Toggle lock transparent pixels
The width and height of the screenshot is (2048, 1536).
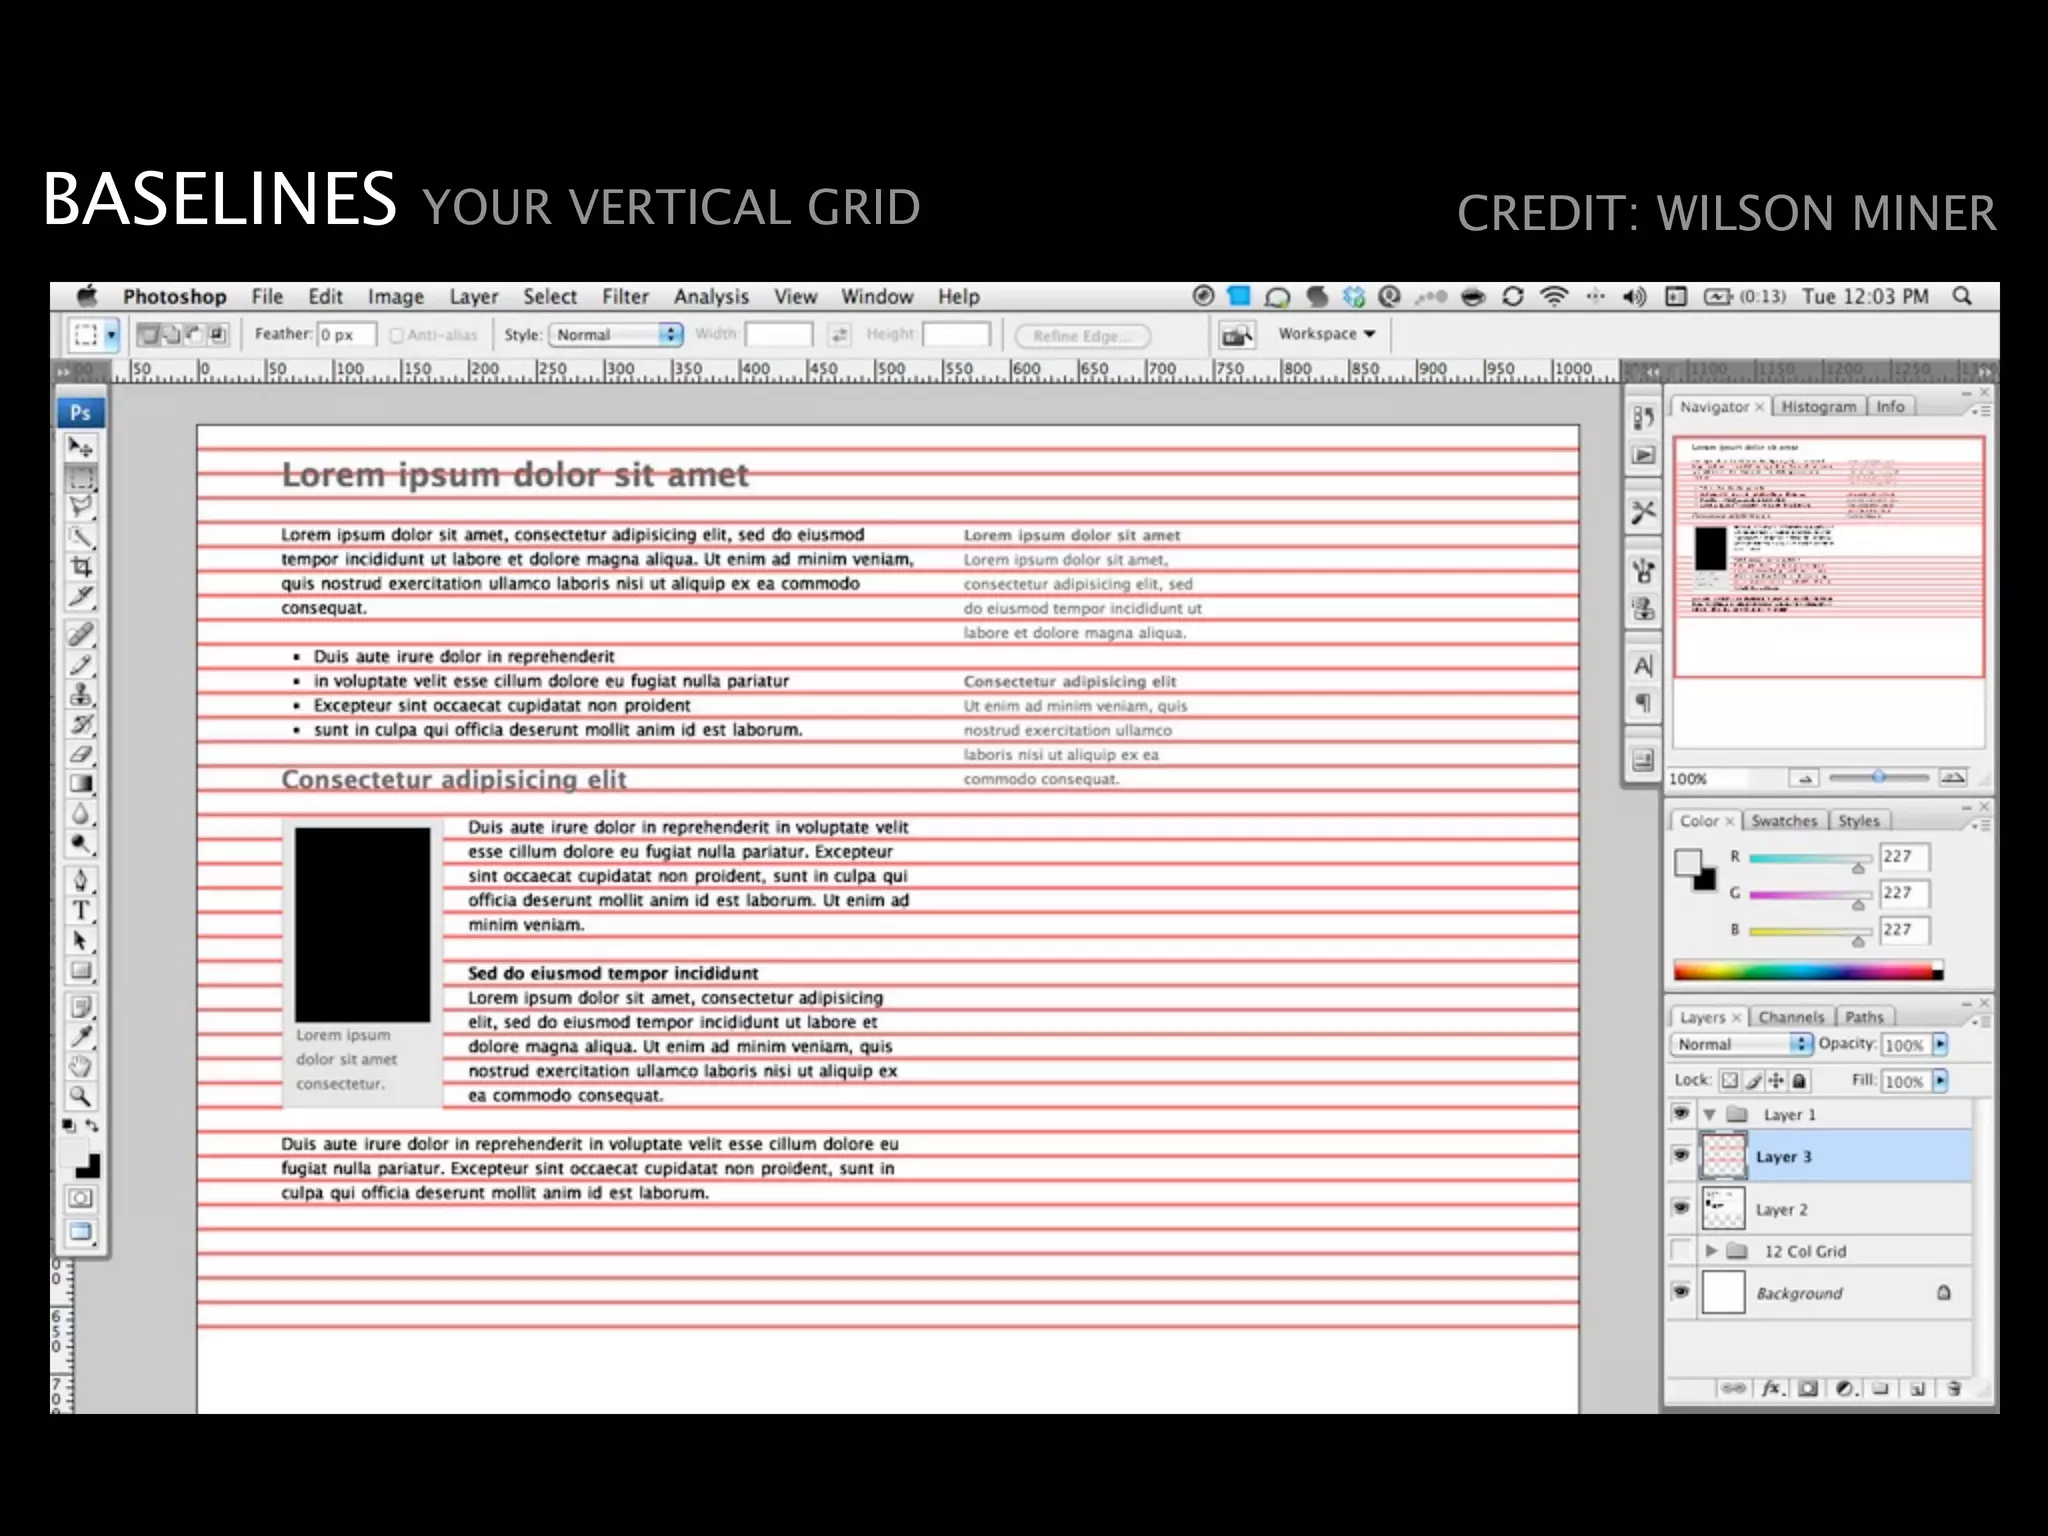1729,1080
